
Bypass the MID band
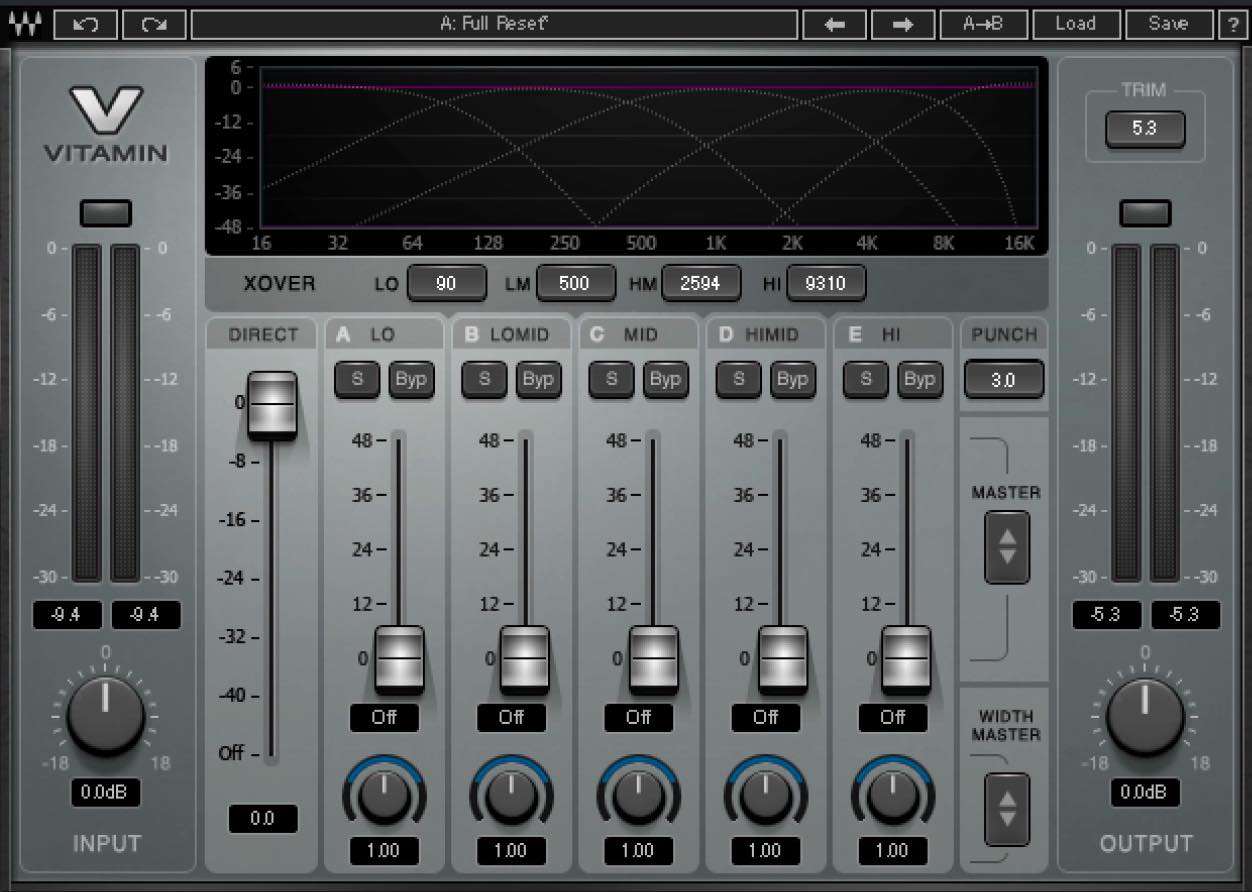pyautogui.click(x=665, y=379)
